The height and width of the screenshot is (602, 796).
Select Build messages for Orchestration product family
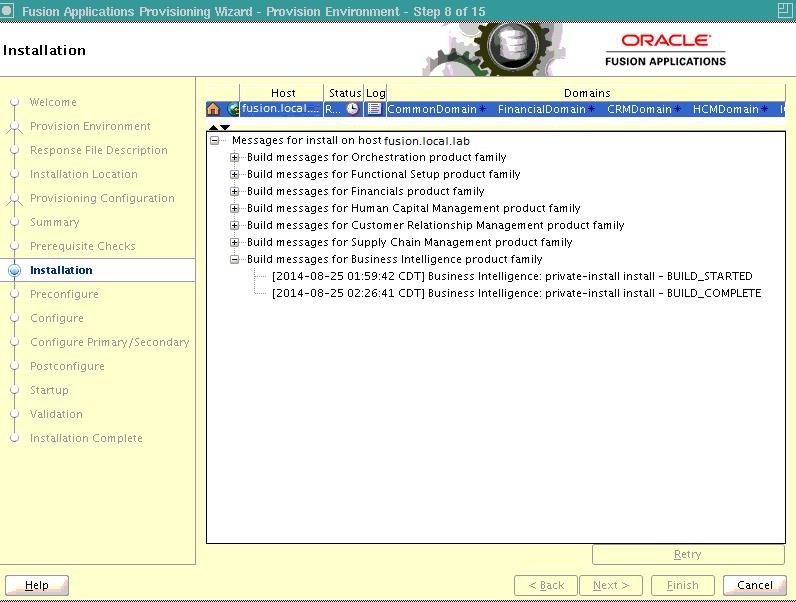point(377,157)
